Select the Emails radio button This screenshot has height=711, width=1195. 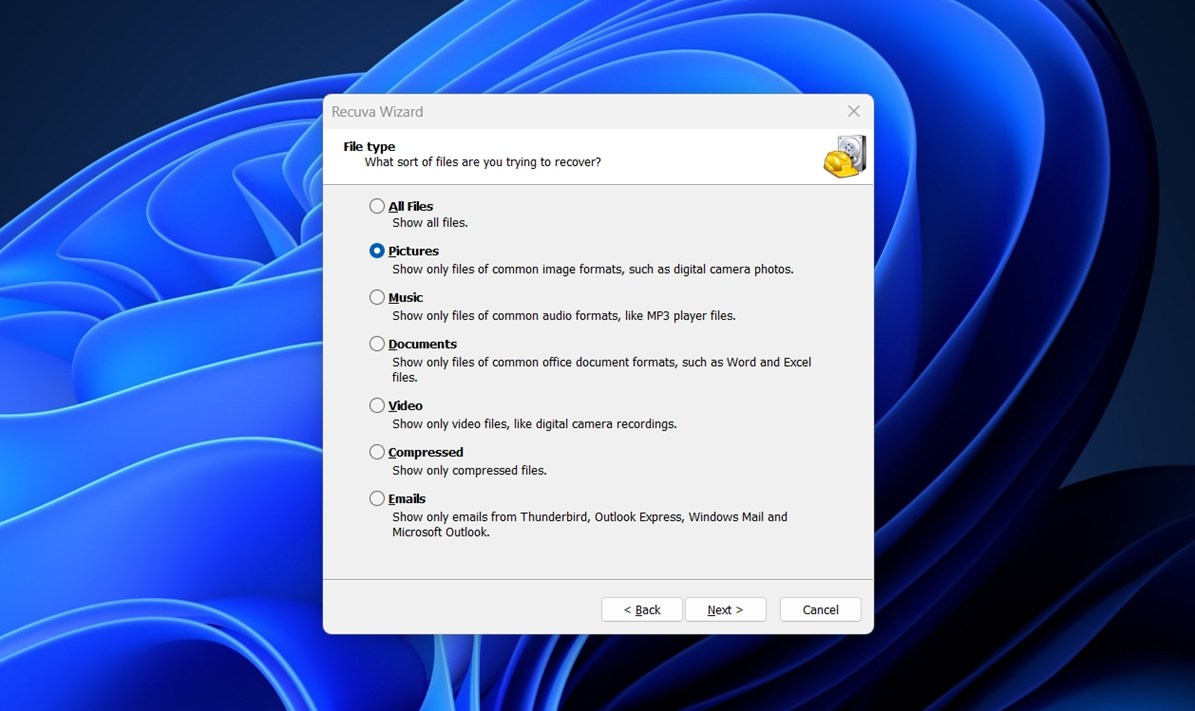(377, 498)
